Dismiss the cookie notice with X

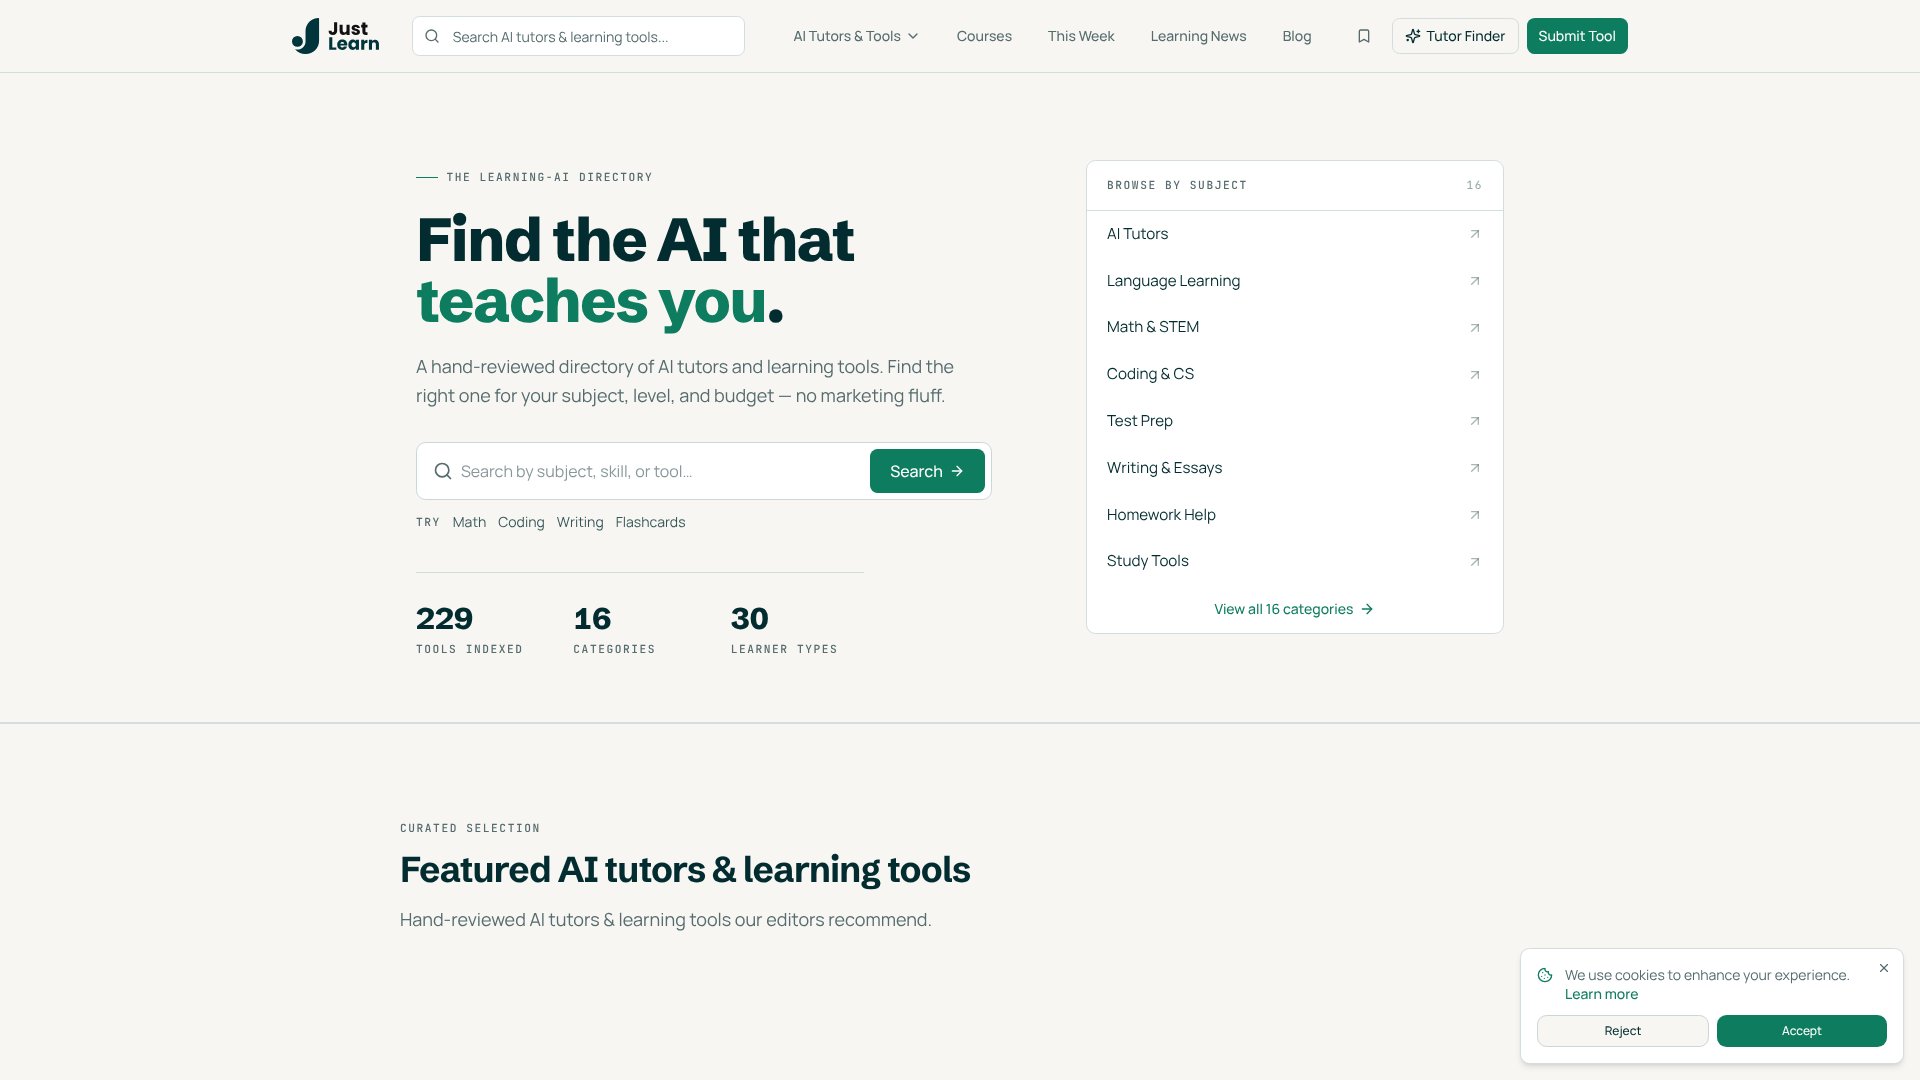click(x=1884, y=968)
